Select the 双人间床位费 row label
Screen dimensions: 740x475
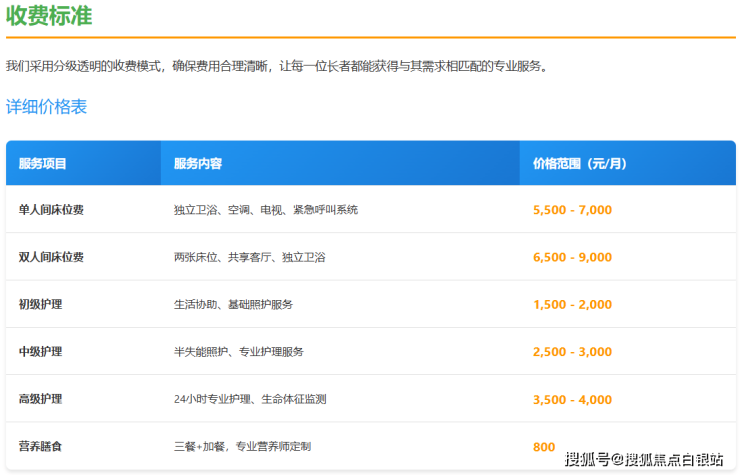coord(51,257)
